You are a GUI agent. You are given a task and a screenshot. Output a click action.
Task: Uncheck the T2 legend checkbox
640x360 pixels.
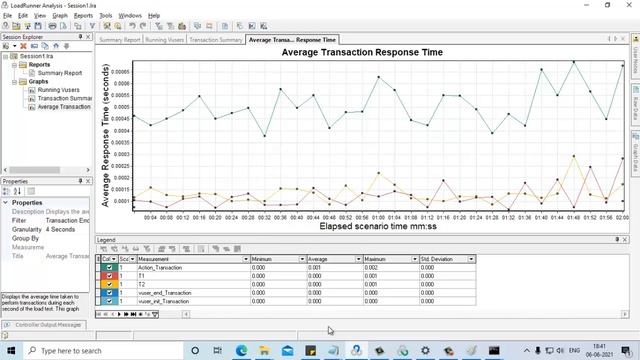tap(109, 284)
